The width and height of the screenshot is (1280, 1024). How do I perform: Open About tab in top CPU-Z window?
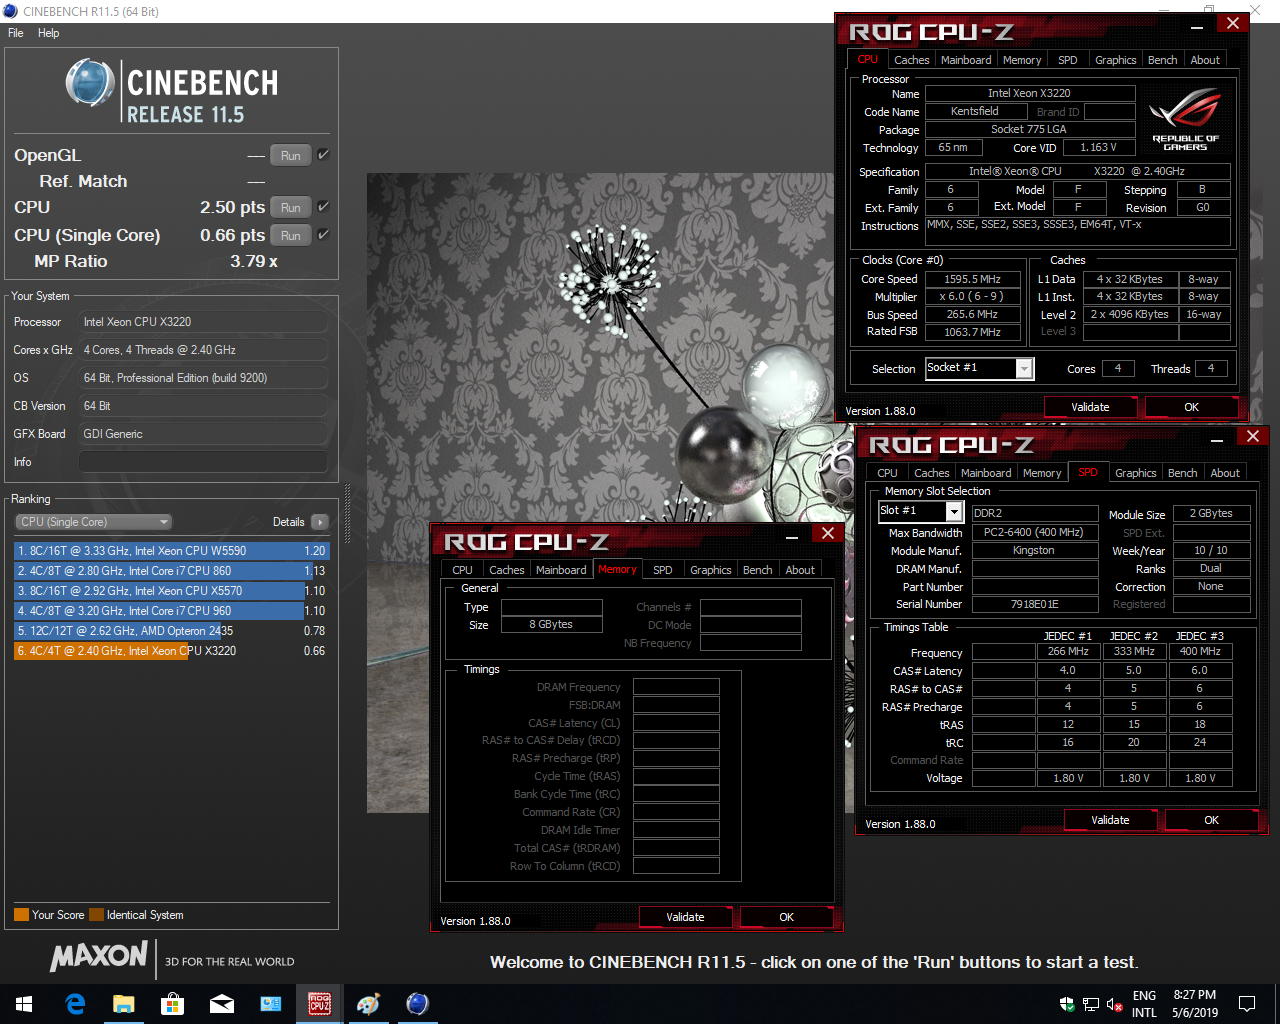[x=1205, y=60]
